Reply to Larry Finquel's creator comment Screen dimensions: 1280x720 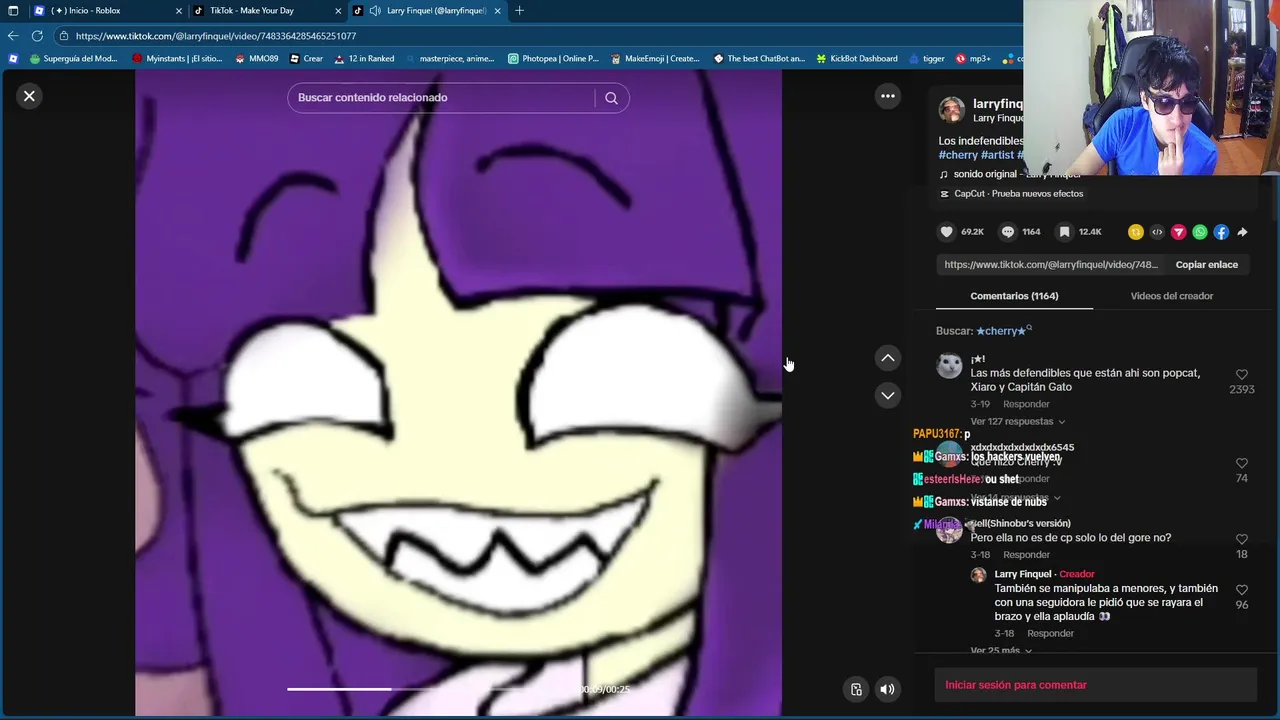point(1050,634)
